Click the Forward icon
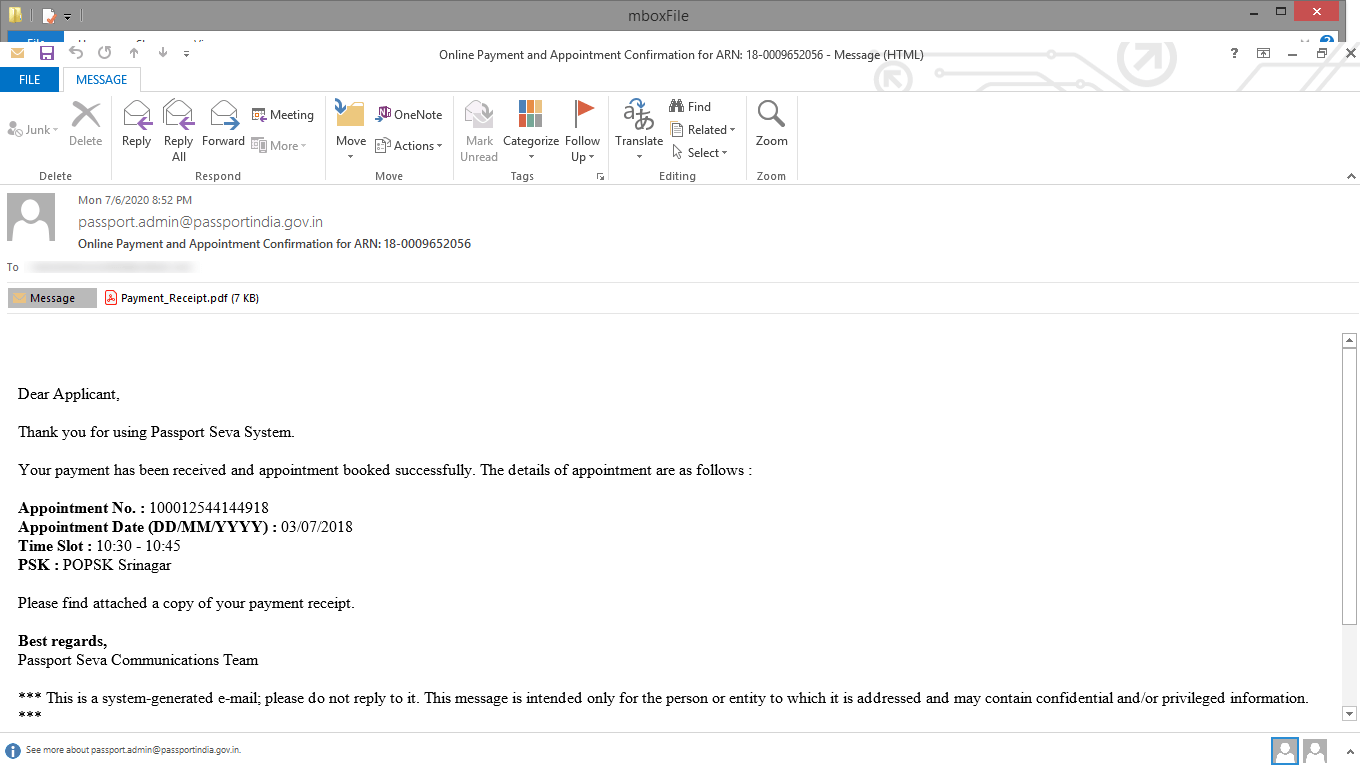 click(x=223, y=128)
